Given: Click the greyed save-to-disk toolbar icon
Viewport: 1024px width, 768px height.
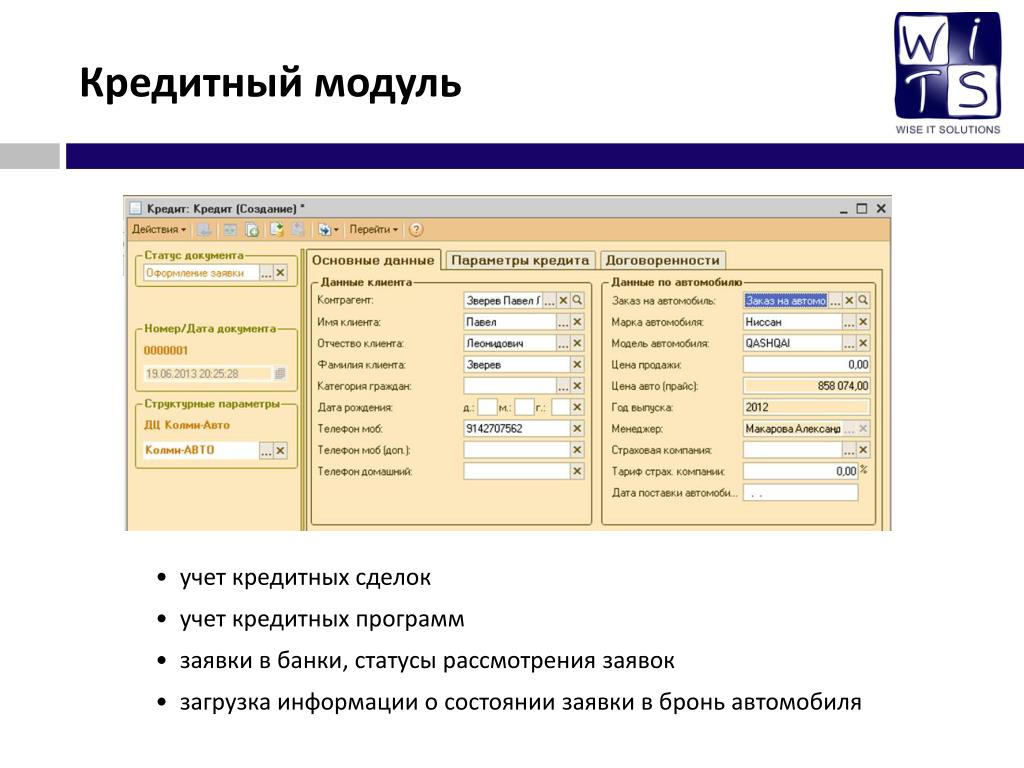Looking at the screenshot, I should (204, 230).
